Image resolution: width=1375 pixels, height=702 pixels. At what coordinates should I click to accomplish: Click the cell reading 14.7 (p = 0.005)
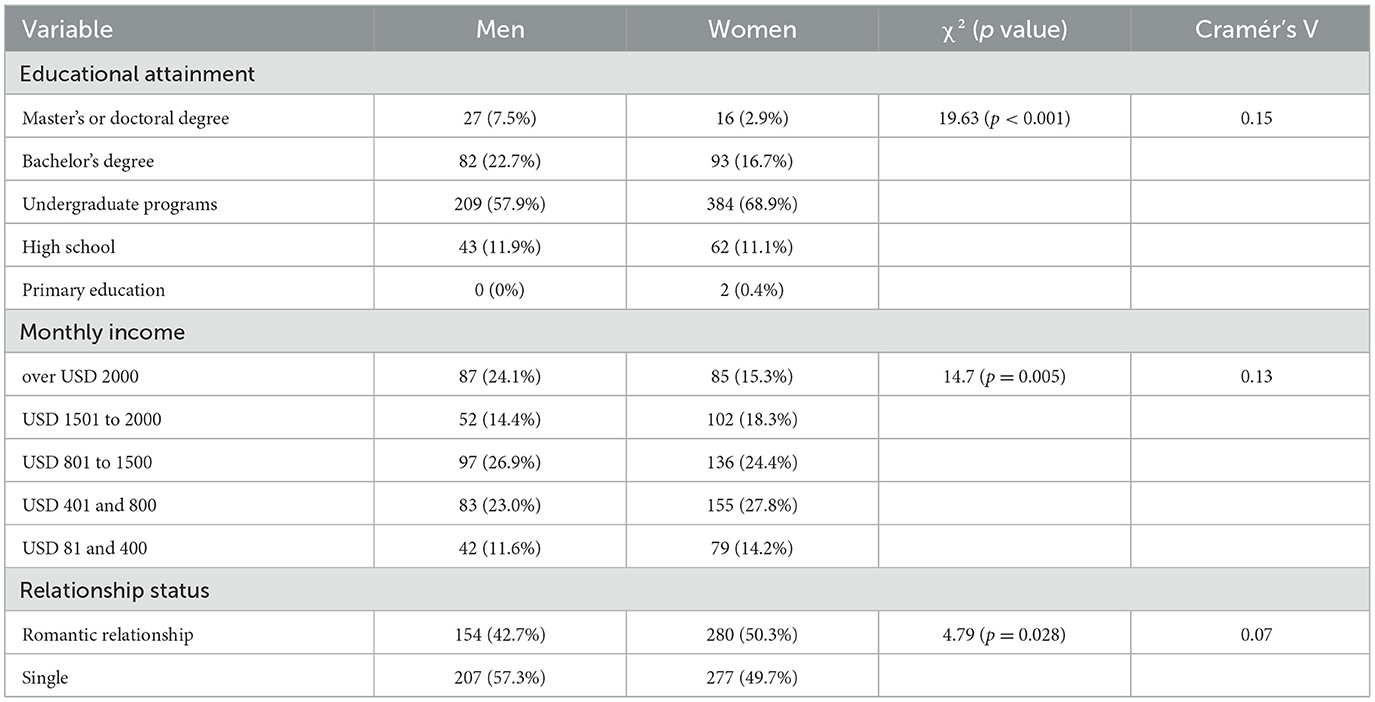pyautogui.click(x=1004, y=377)
